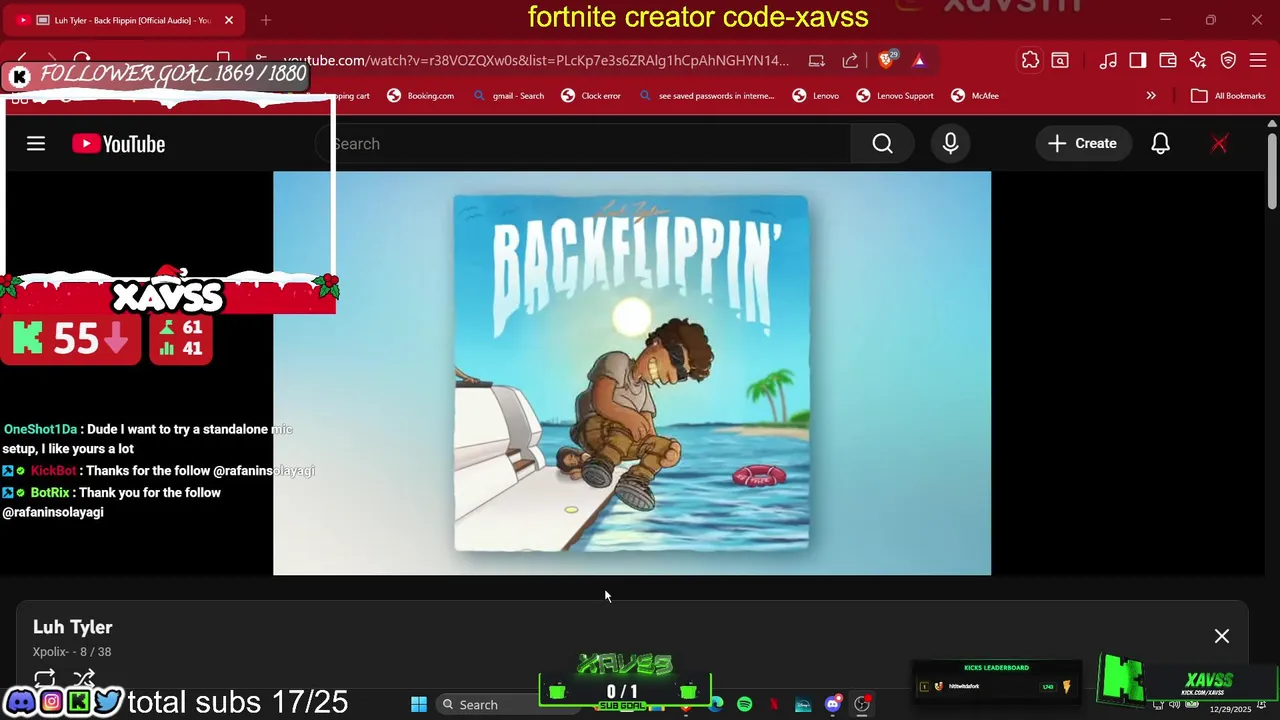Close the Luh Tyler playlist panel

tap(1222, 636)
